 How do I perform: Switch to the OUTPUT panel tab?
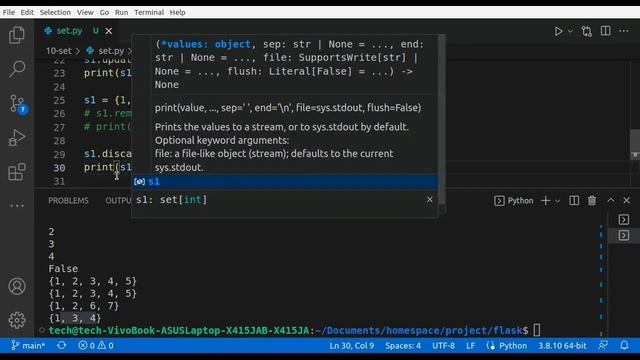pyautogui.click(x=118, y=201)
